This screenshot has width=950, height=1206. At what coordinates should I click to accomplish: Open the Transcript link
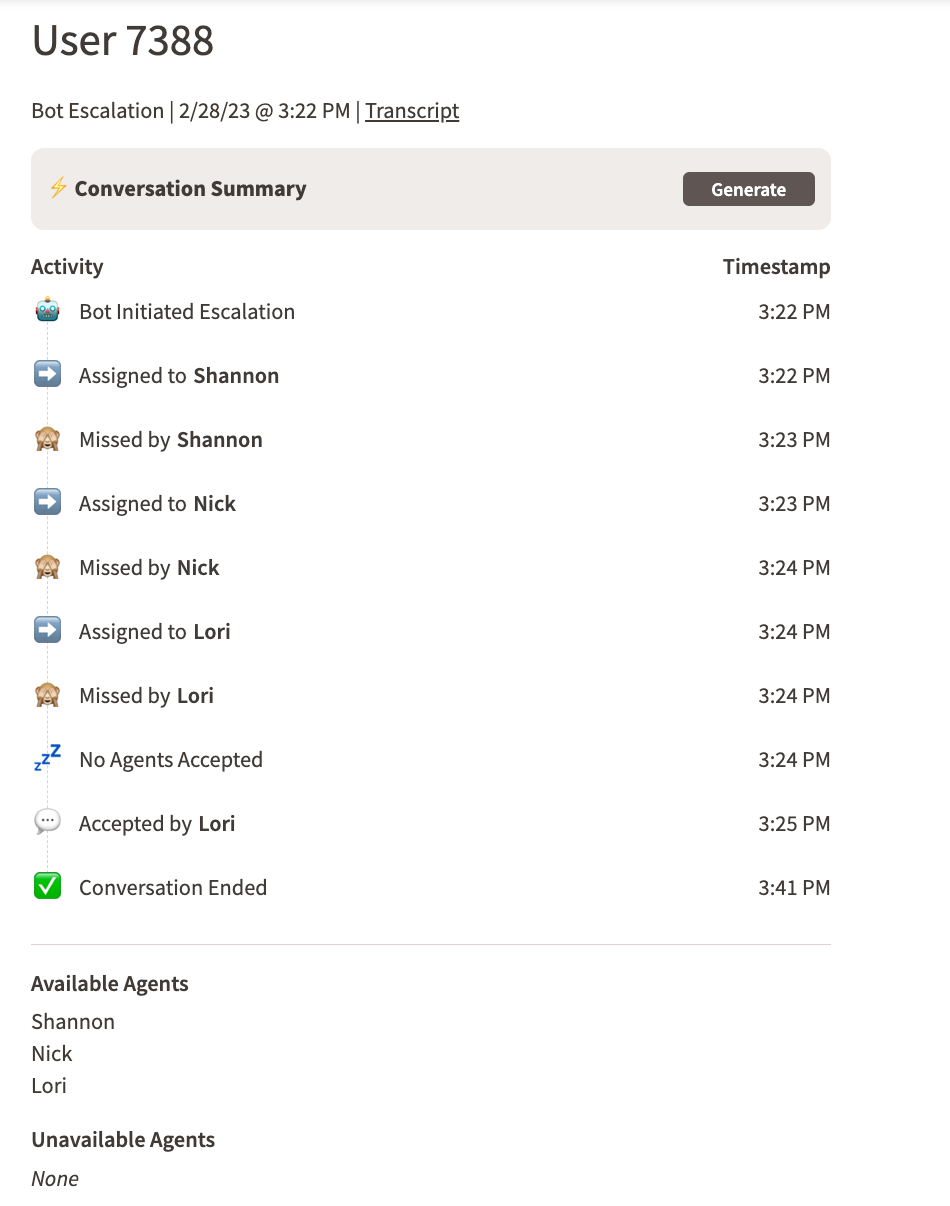412,111
